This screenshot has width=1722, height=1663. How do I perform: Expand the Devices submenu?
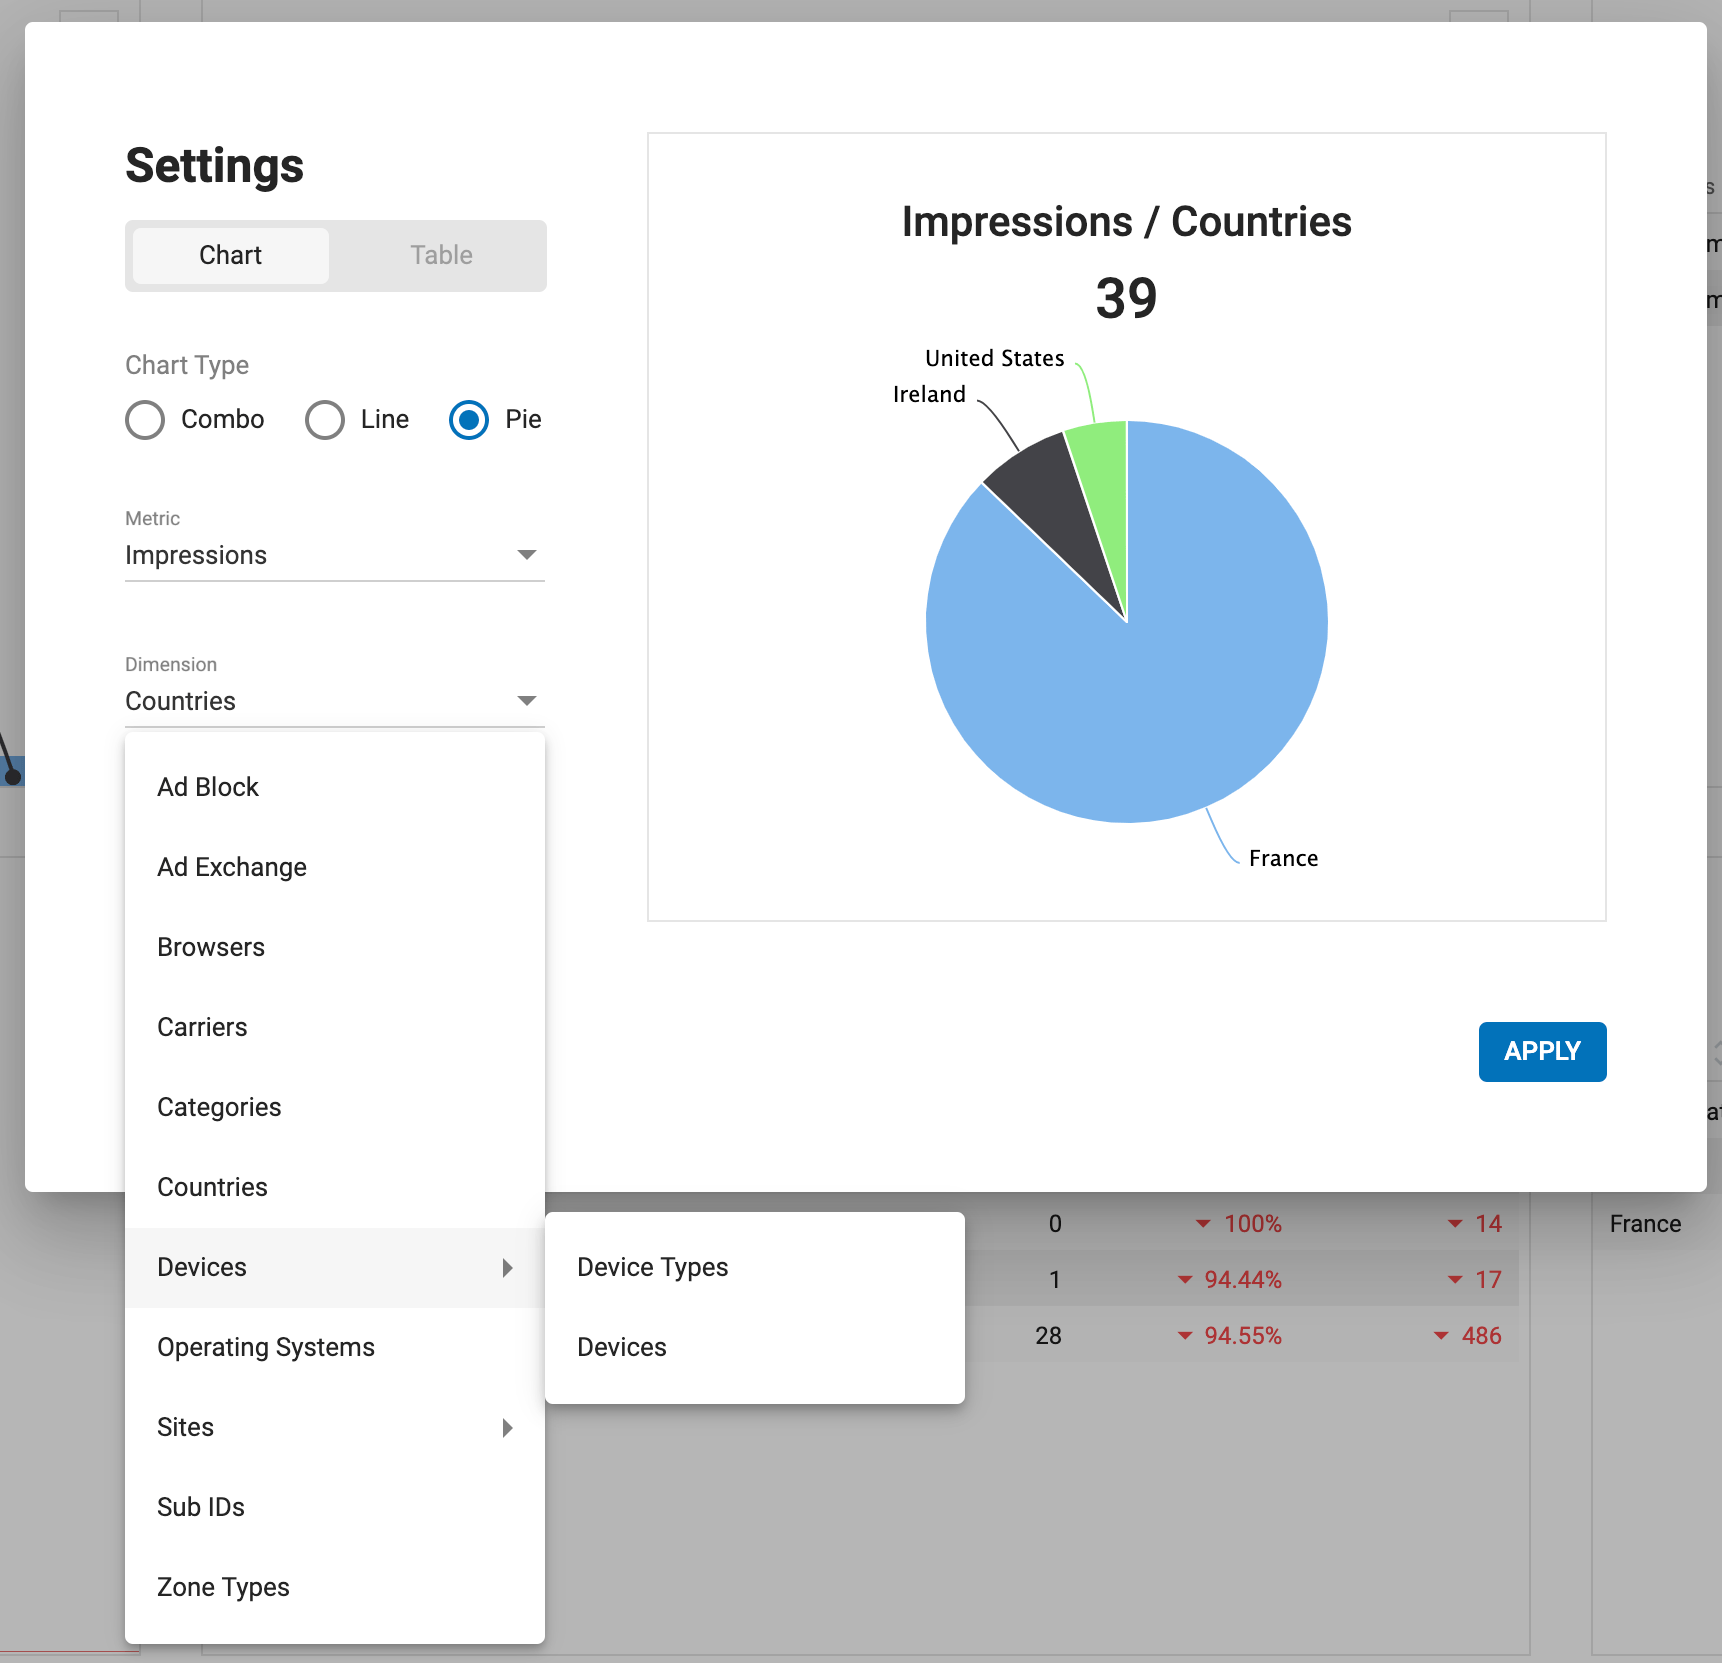[x=335, y=1267]
